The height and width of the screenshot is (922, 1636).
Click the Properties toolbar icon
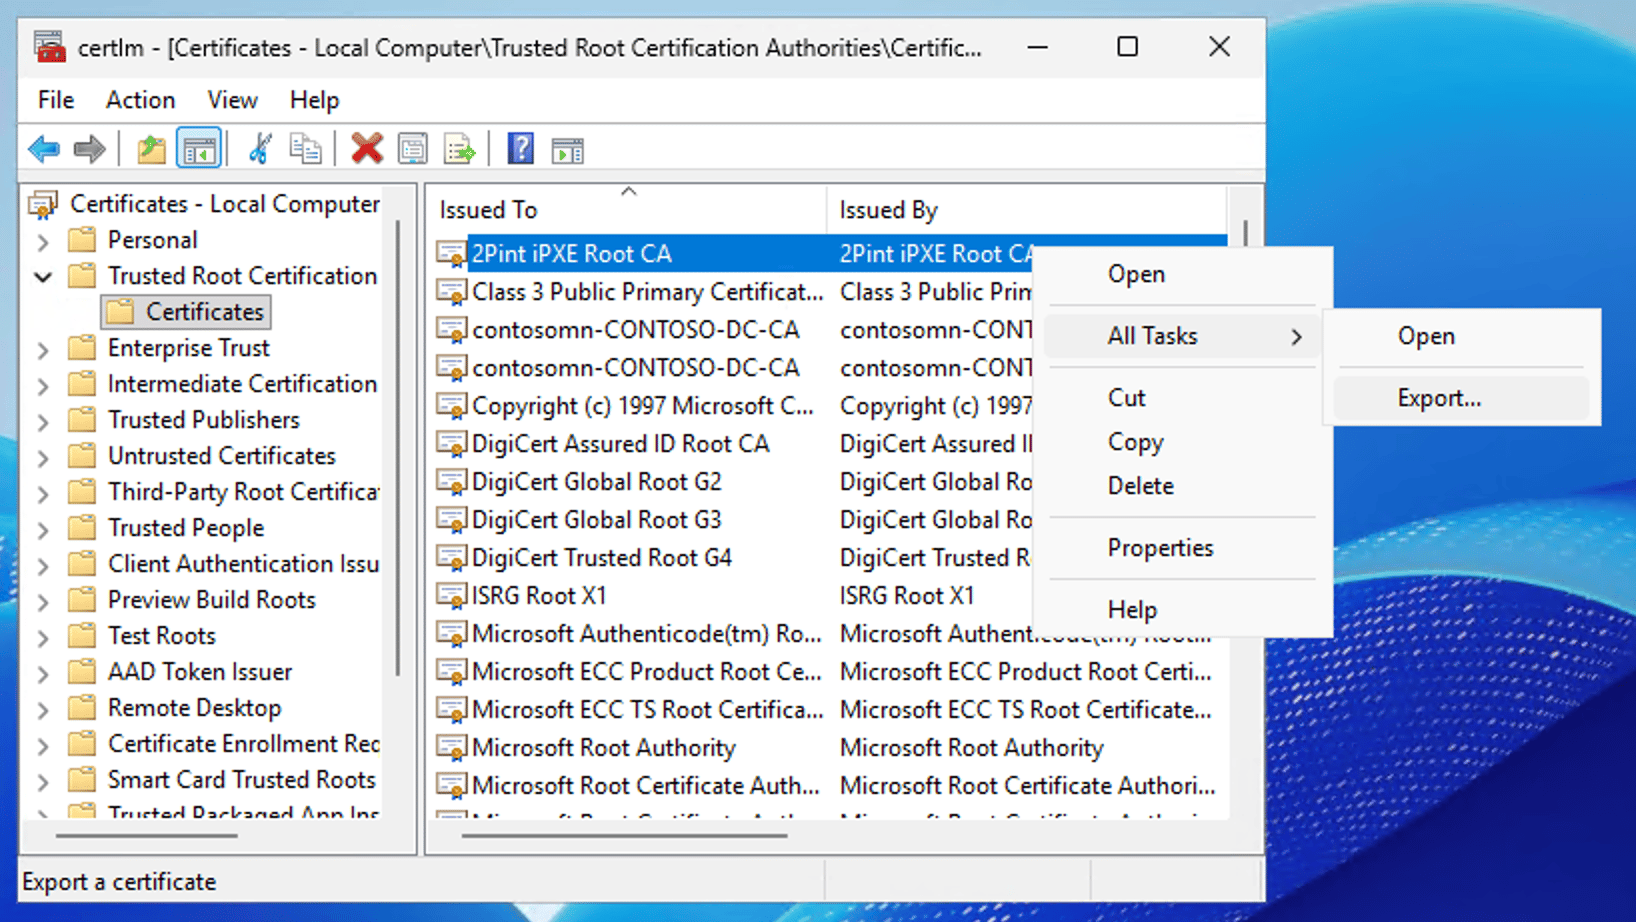pos(413,150)
